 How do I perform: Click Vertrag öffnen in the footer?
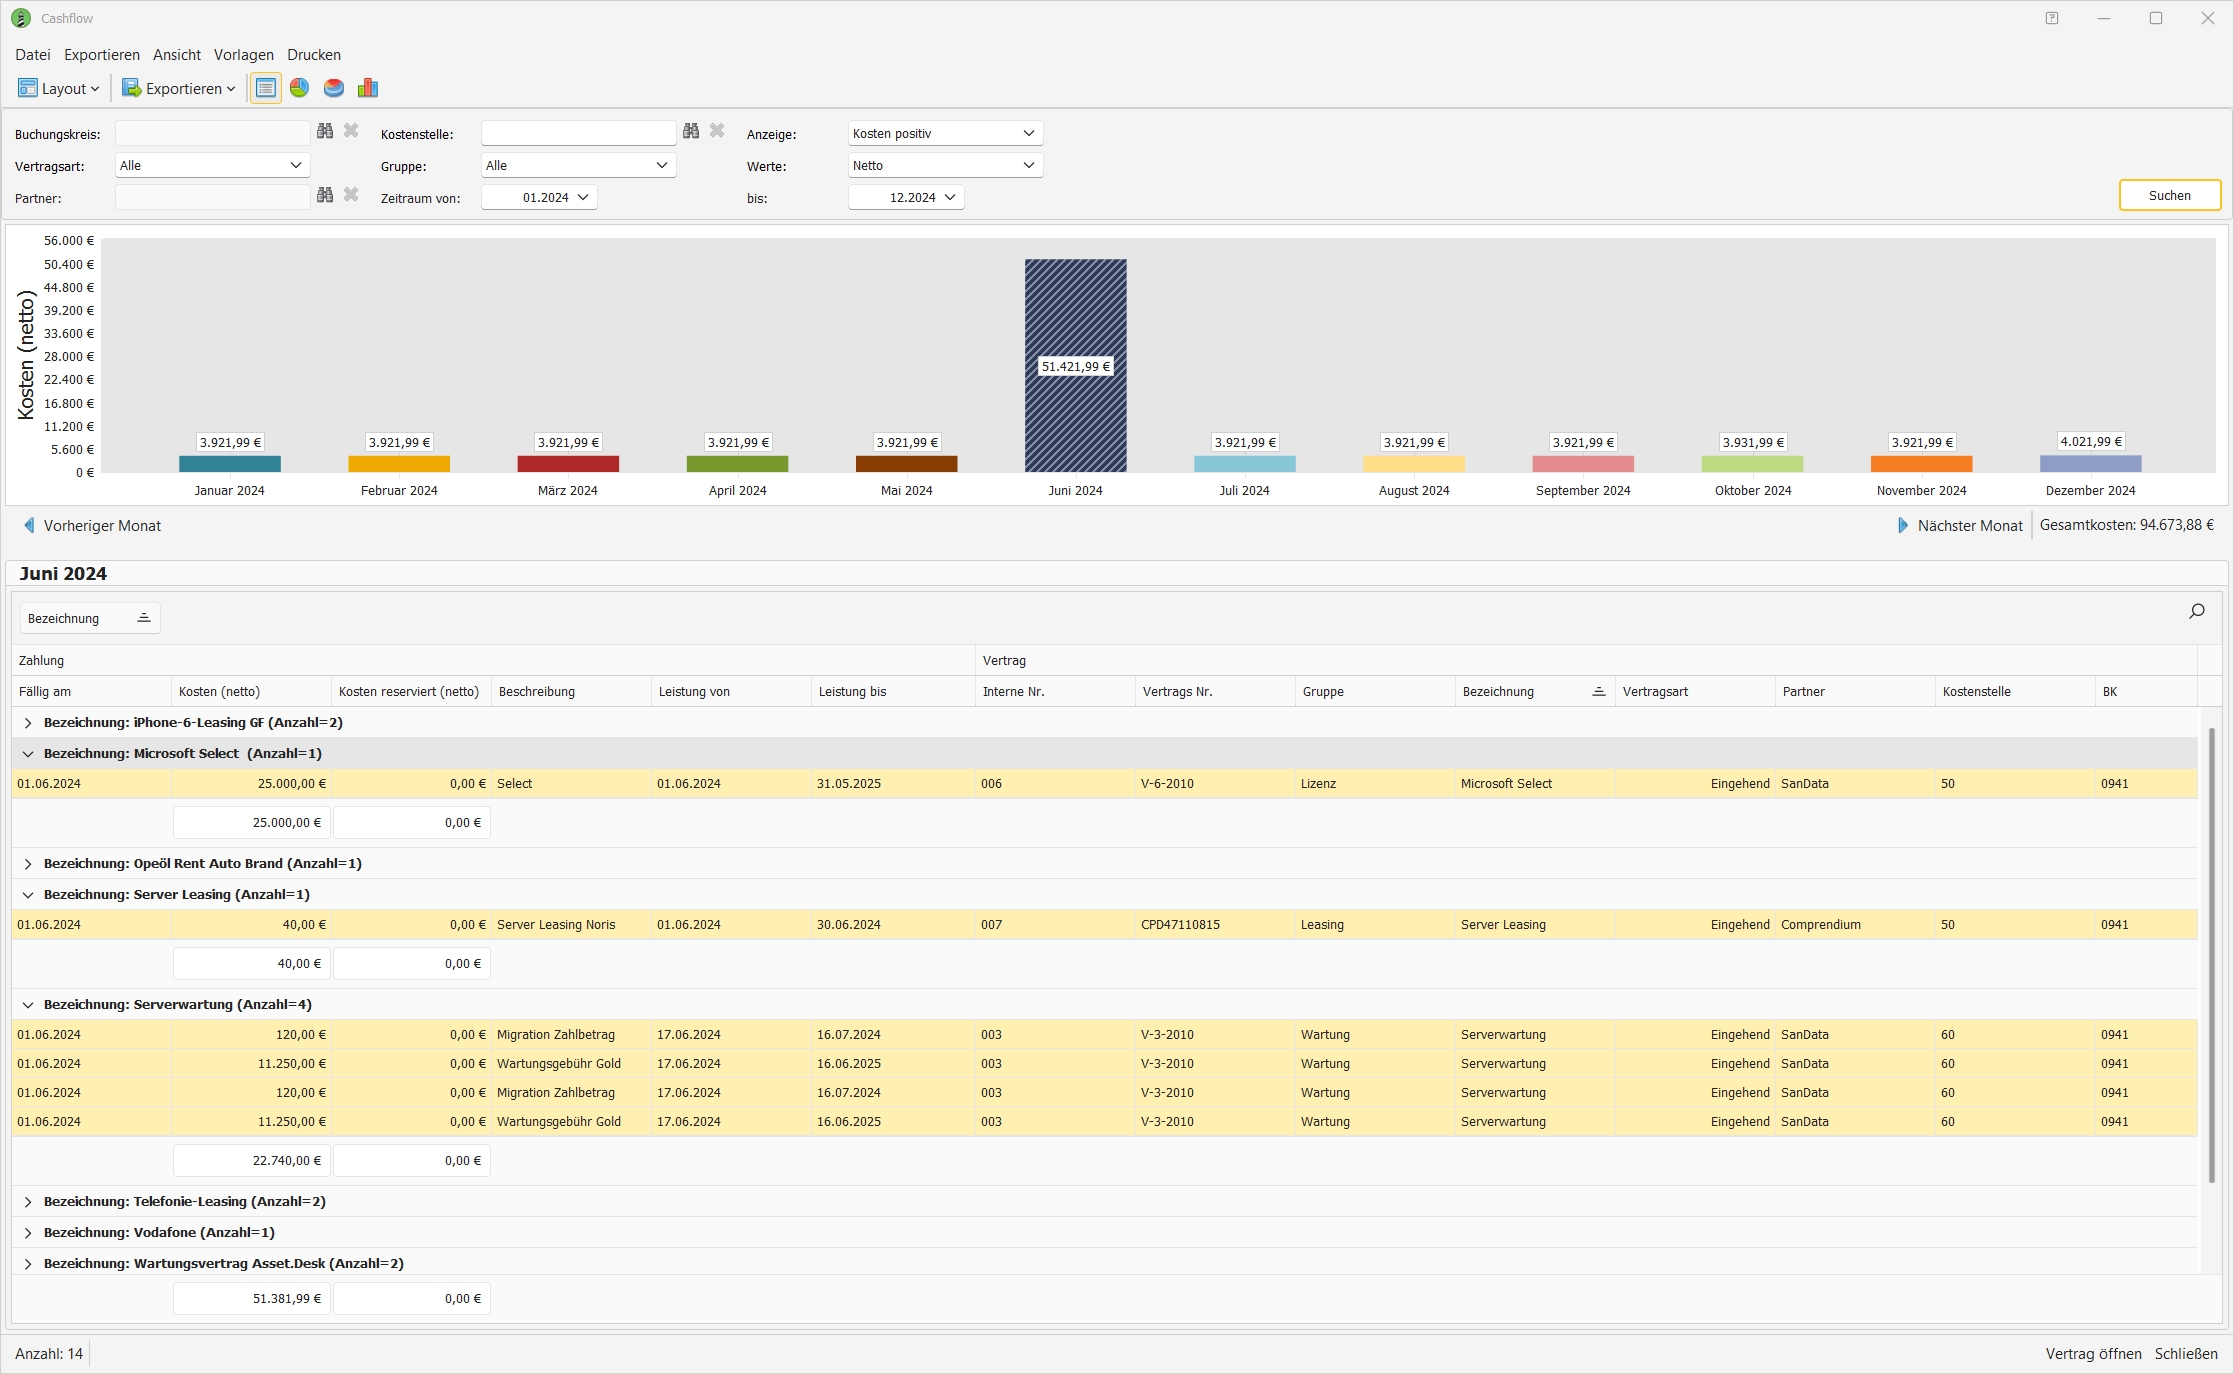point(2093,1353)
